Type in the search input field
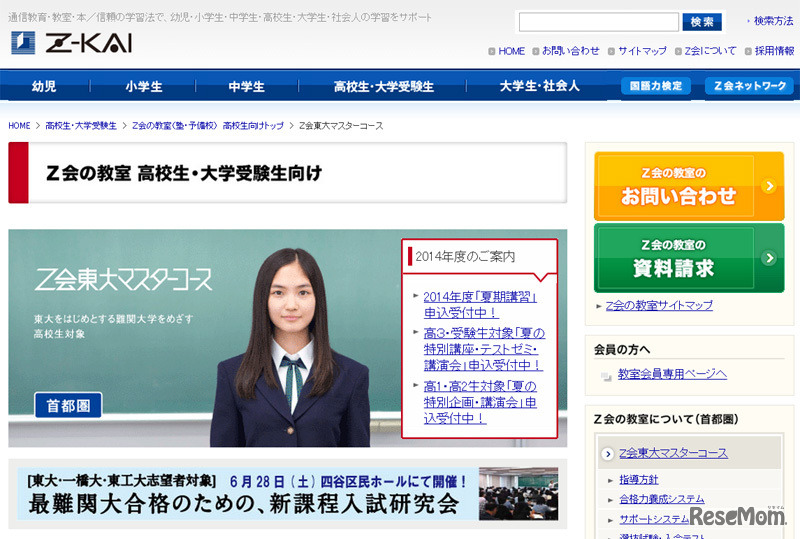The image size is (800, 539). tap(598, 22)
